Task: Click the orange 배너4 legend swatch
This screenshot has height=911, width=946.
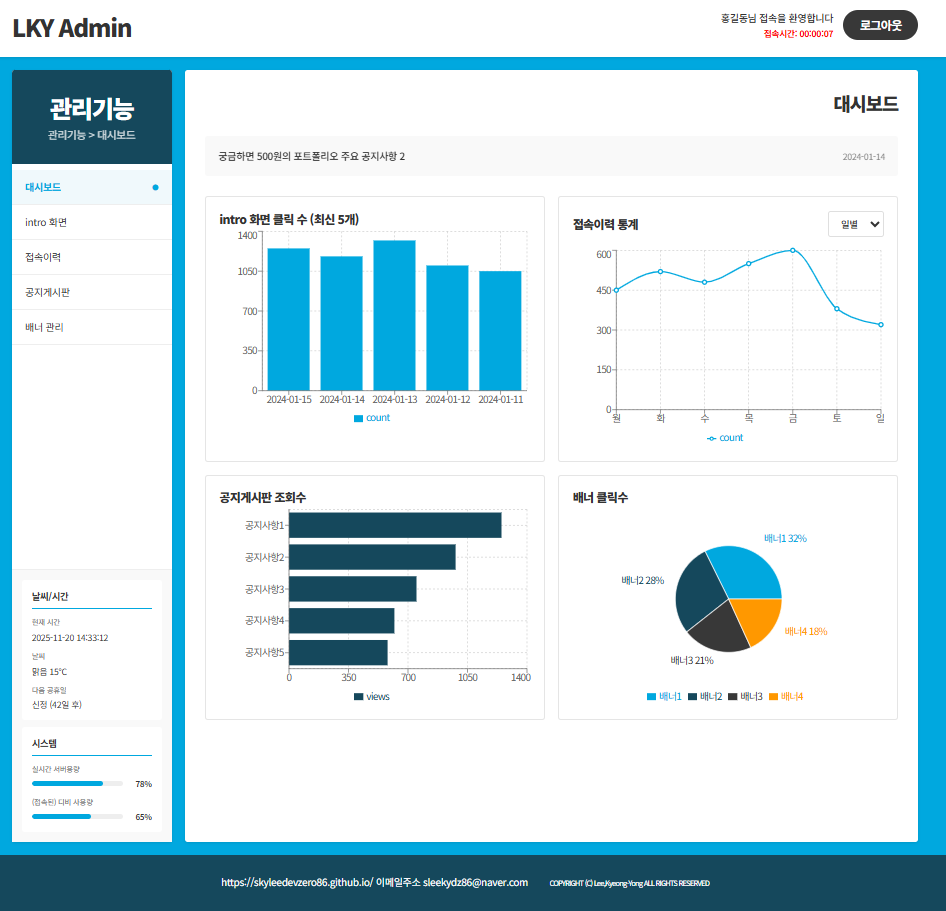Action: pos(774,696)
